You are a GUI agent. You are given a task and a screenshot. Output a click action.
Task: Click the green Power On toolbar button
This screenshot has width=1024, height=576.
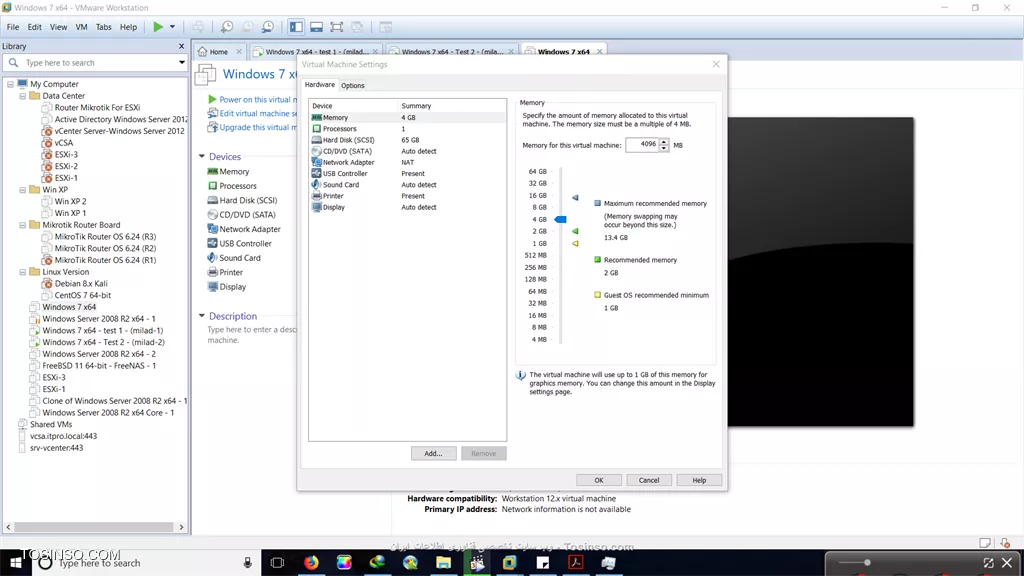(x=158, y=27)
